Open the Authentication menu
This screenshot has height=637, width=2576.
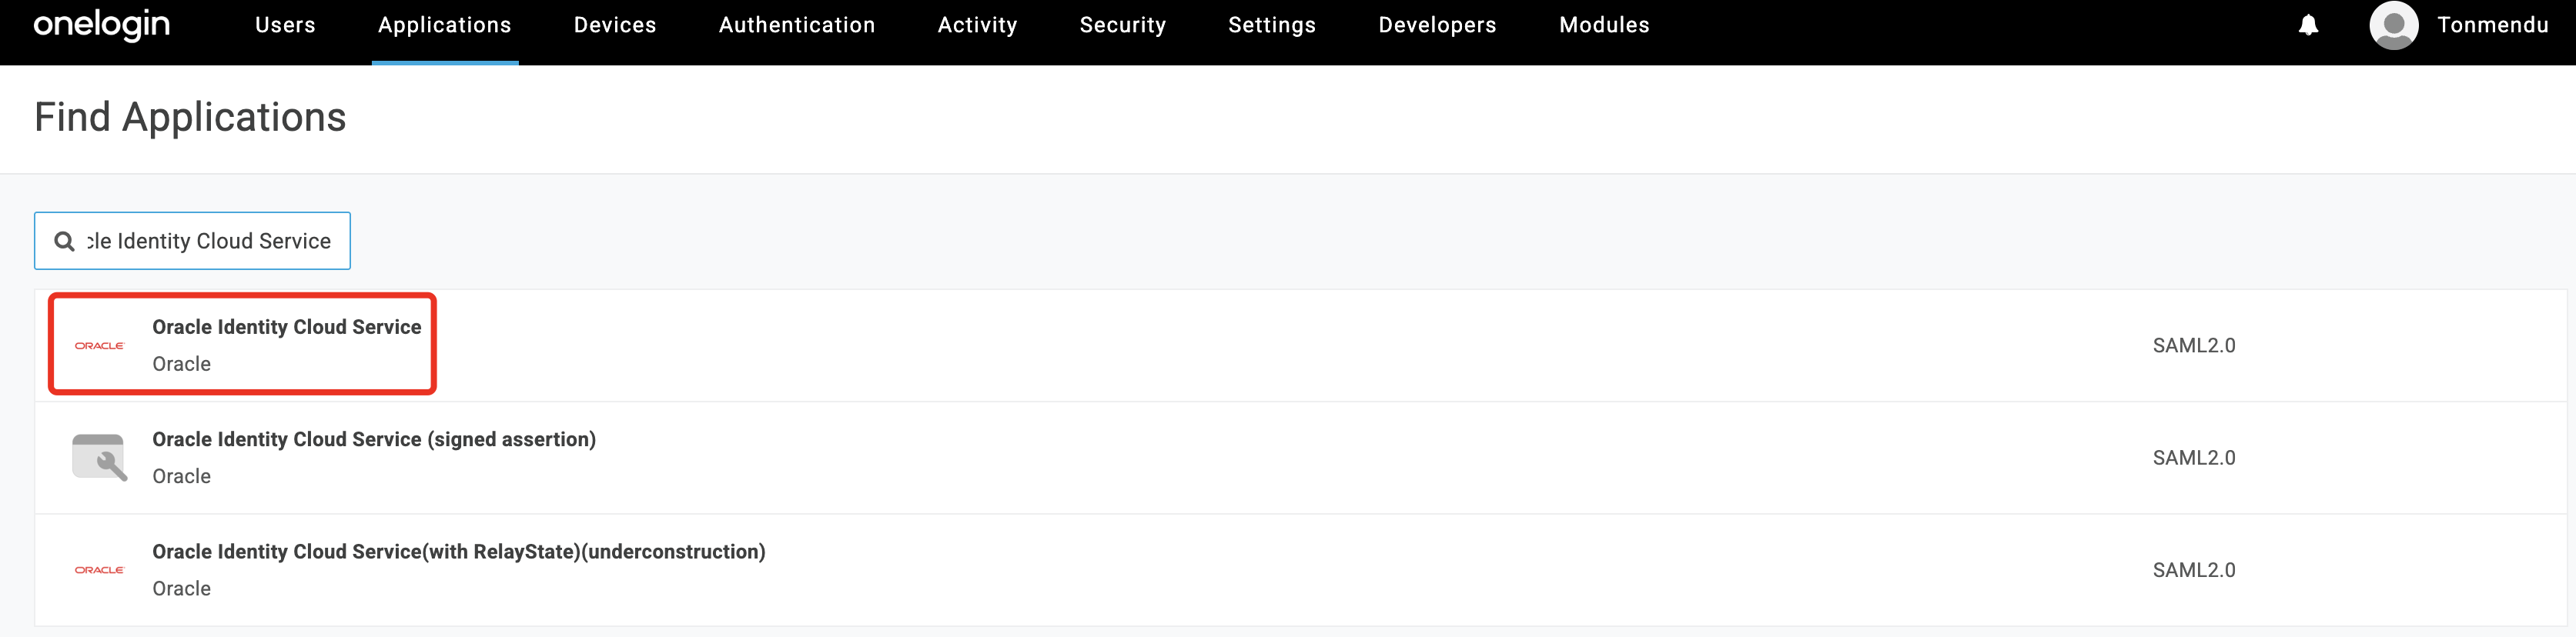pyautogui.click(x=796, y=25)
